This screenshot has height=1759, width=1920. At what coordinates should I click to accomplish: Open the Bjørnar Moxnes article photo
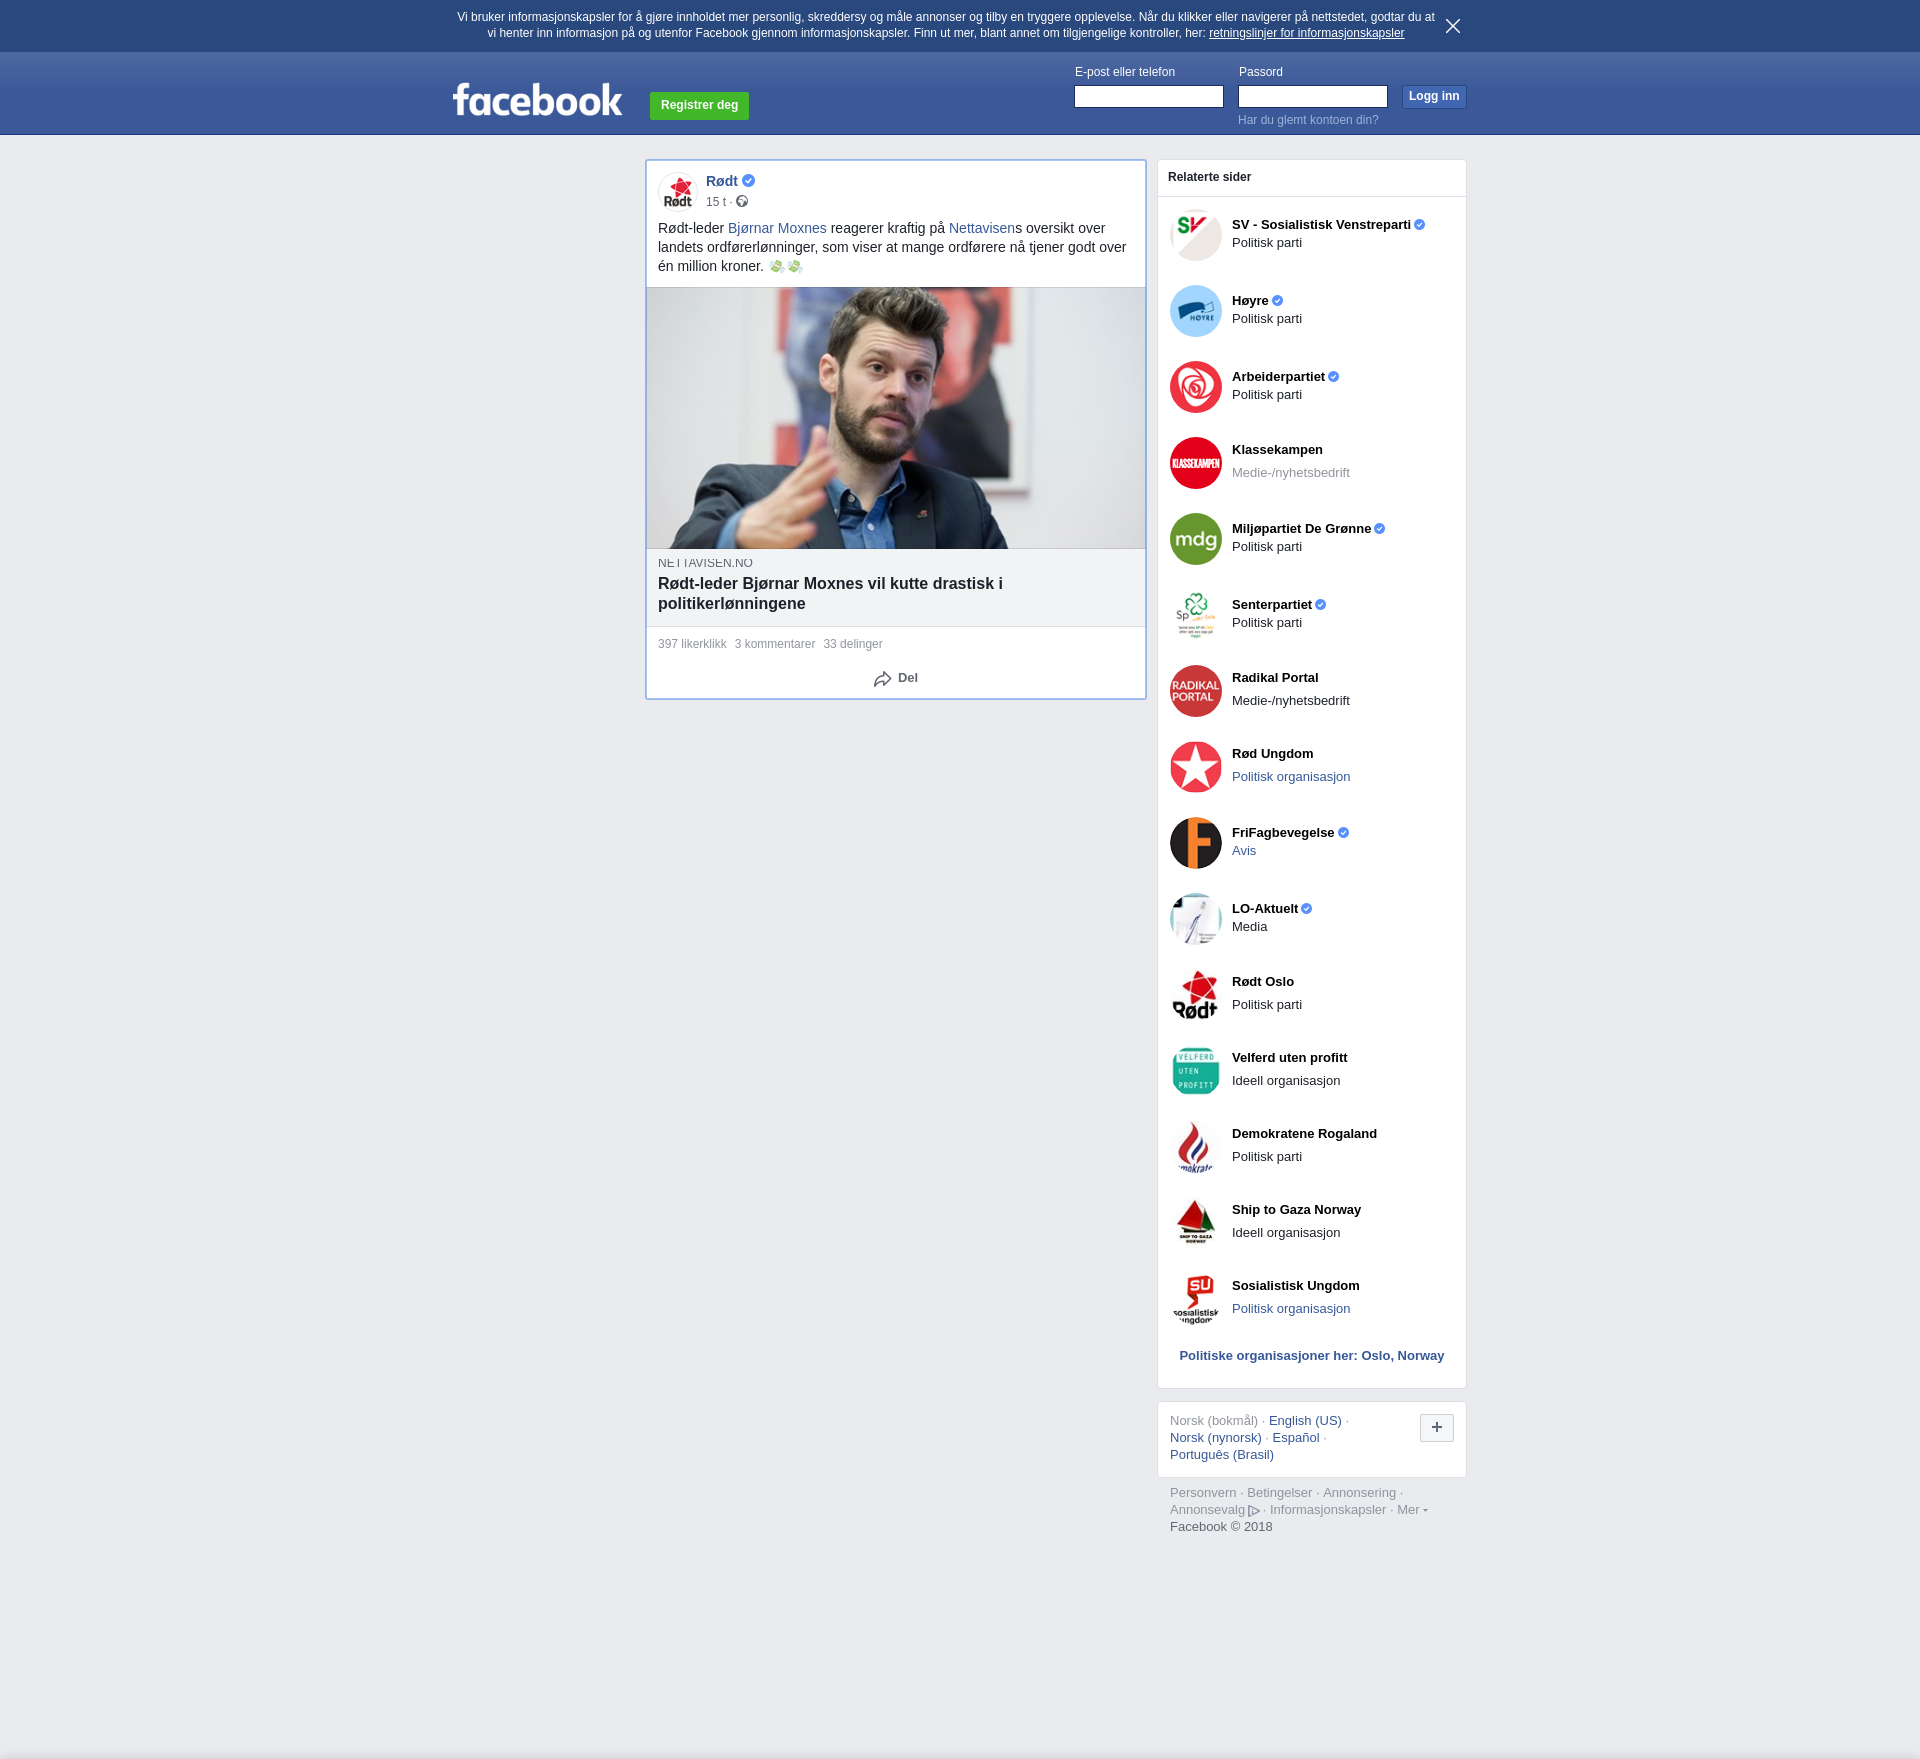(896, 418)
